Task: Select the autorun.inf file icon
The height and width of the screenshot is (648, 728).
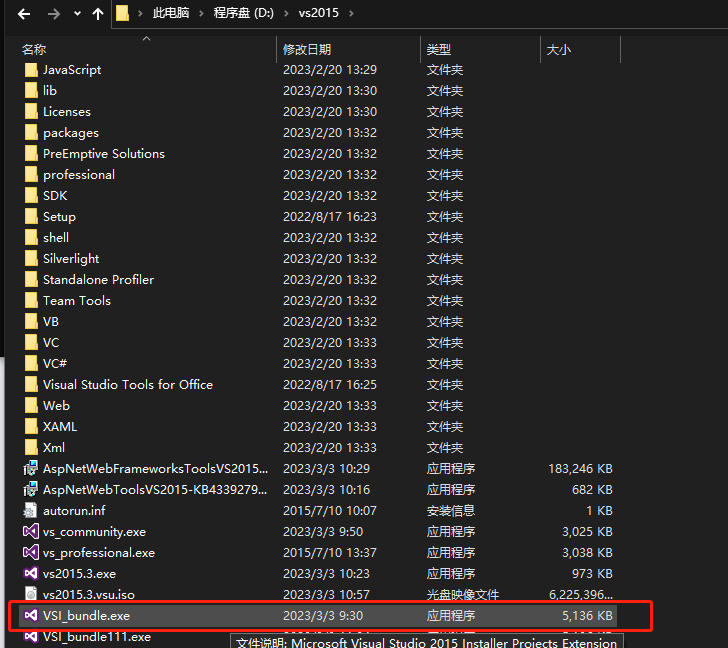Action: pos(30,511)
